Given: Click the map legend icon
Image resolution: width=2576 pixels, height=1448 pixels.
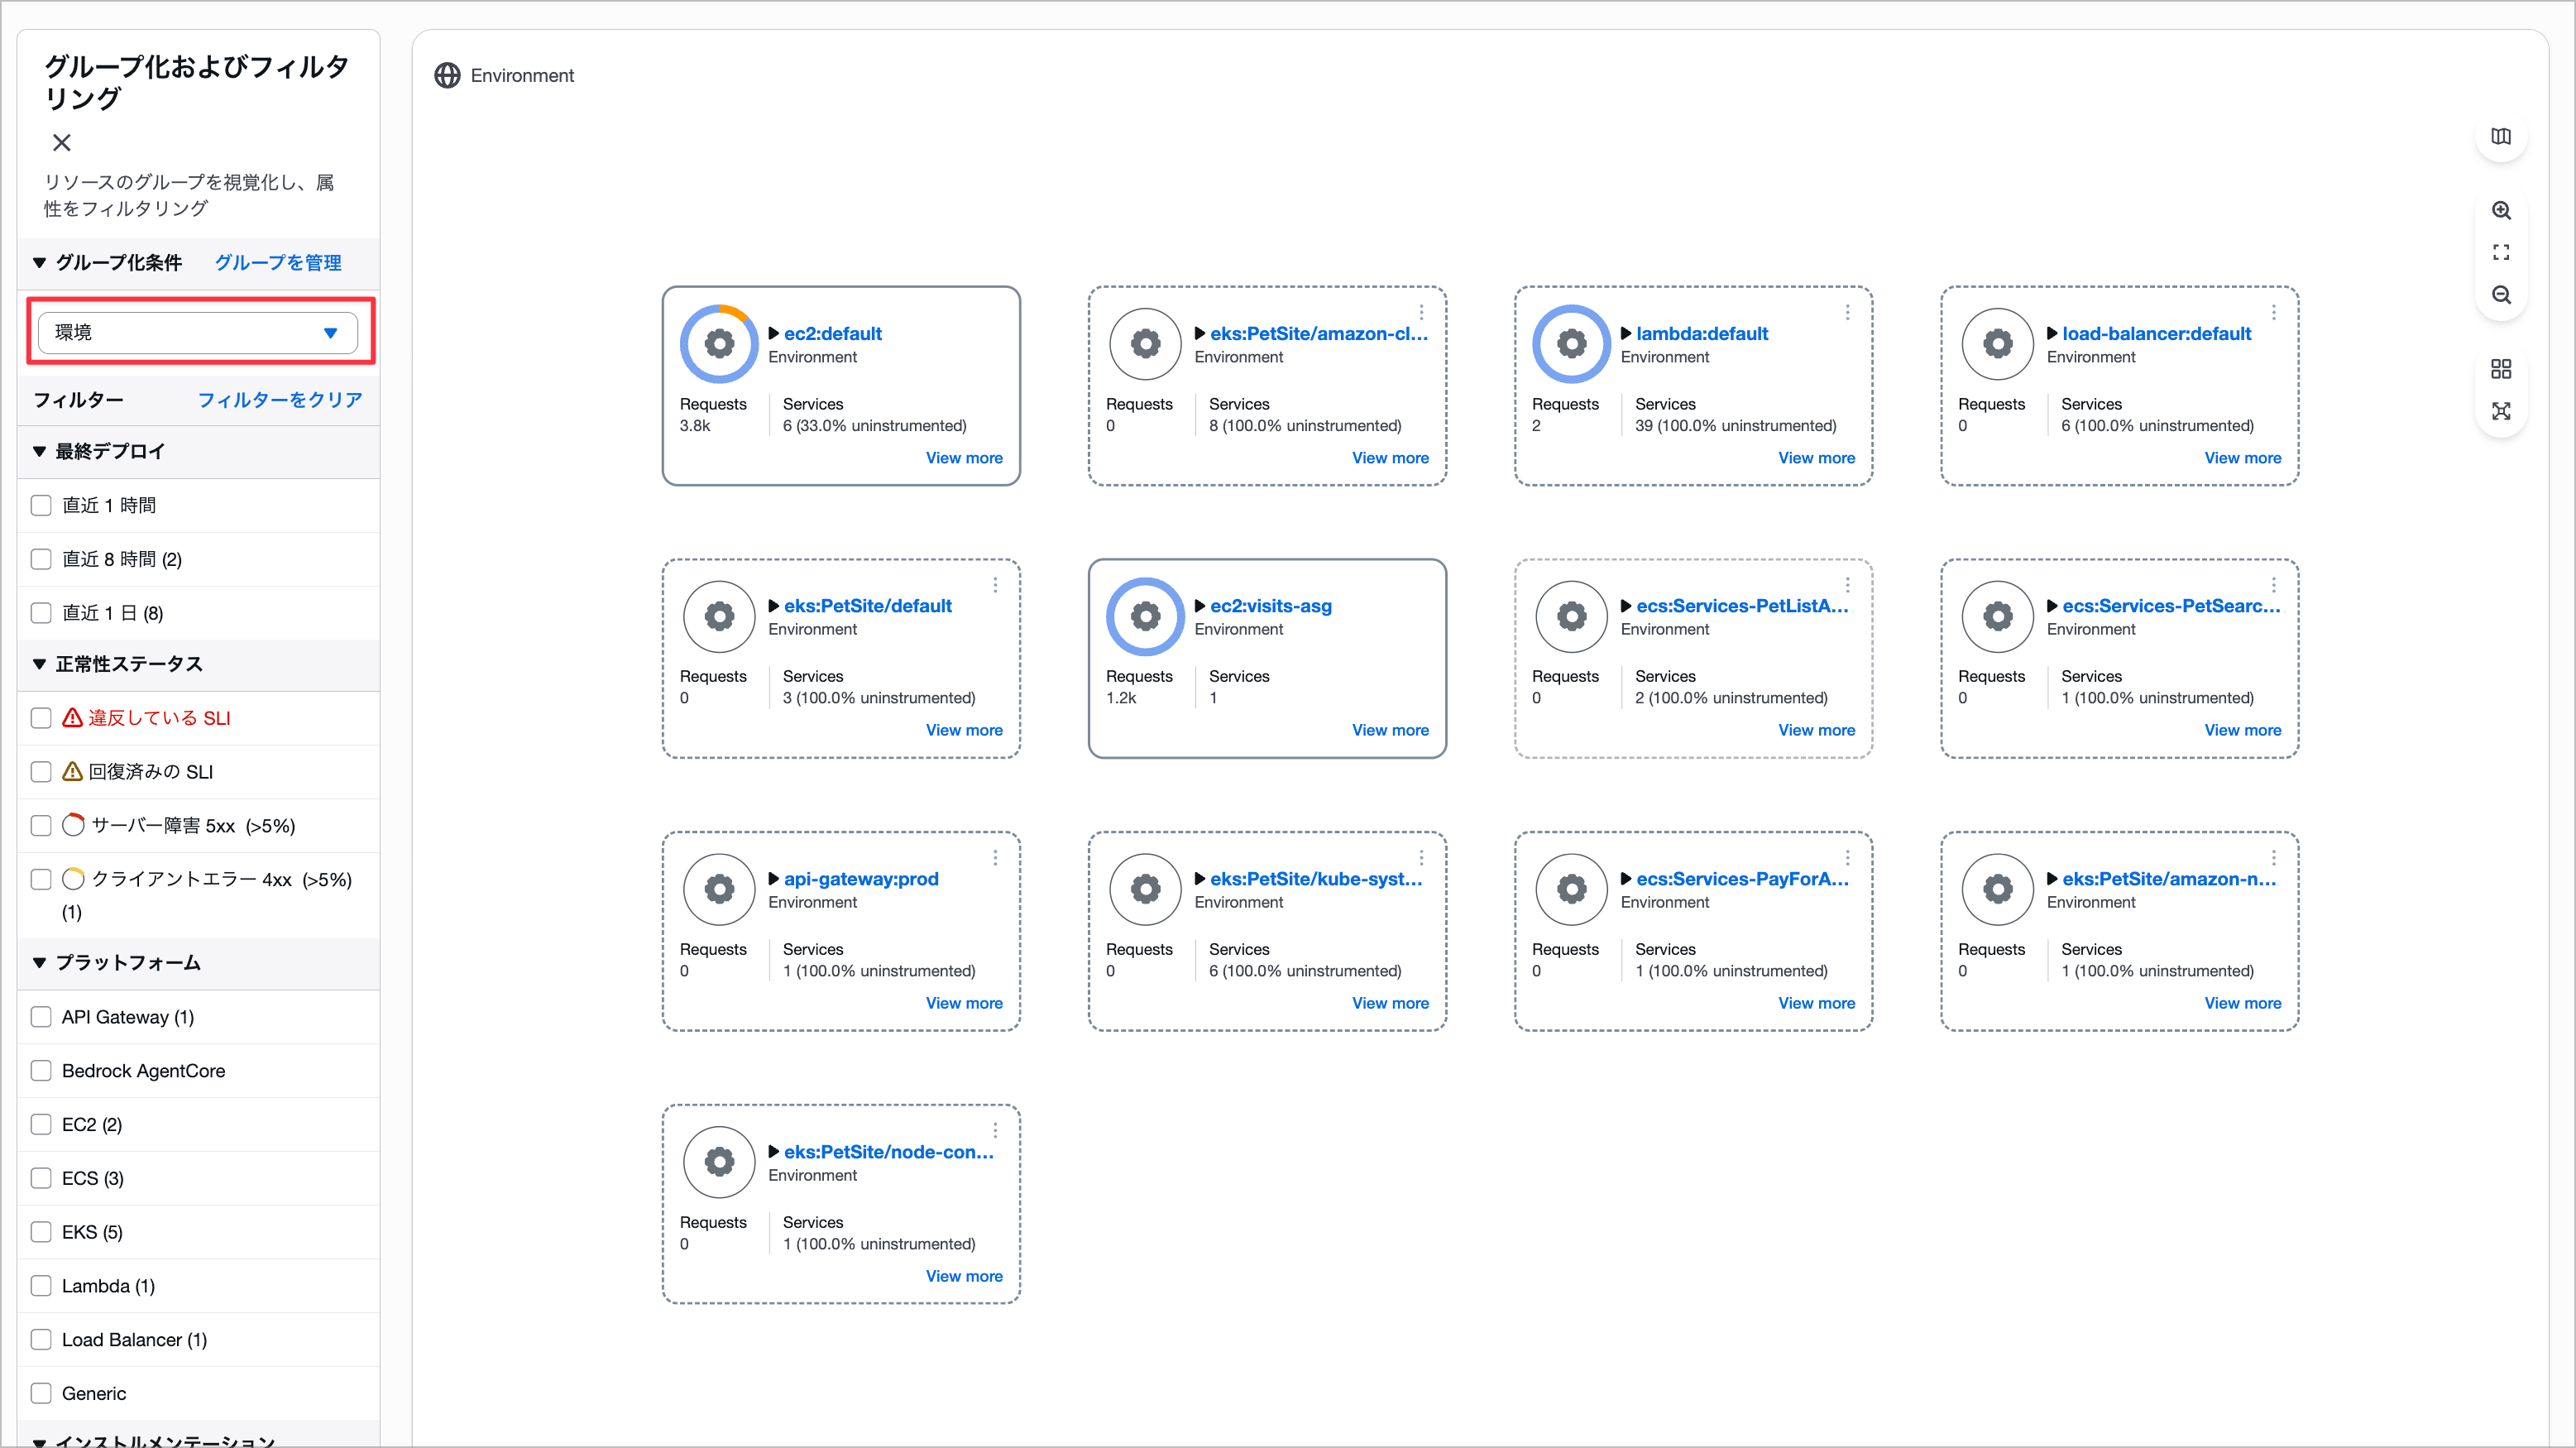Looking at the screenshot, I should click(x=2500, y=137).
